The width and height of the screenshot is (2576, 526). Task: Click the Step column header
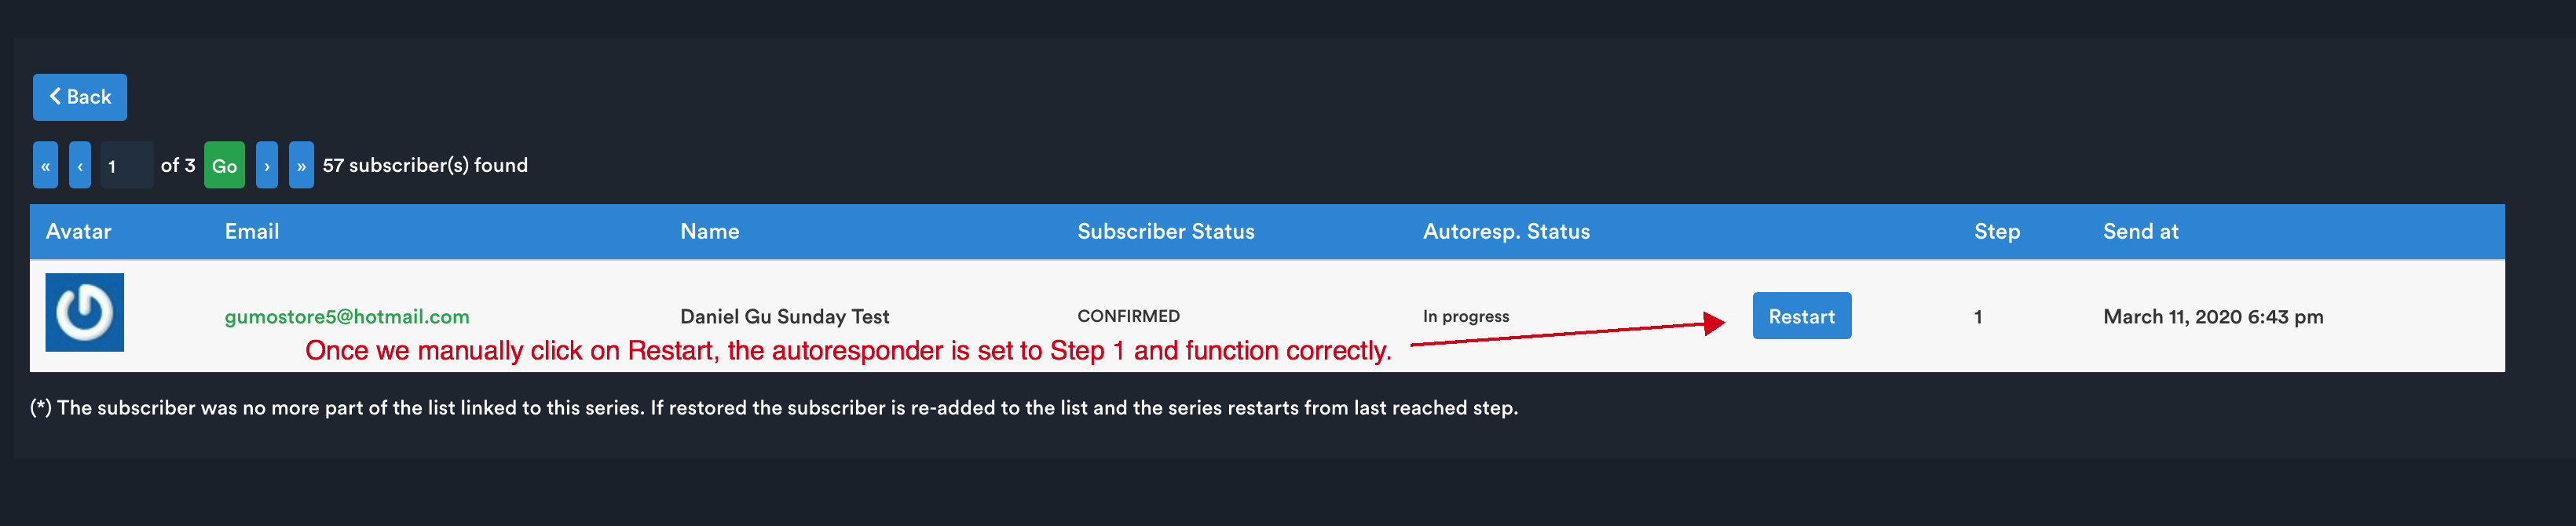coord(1996,232)
